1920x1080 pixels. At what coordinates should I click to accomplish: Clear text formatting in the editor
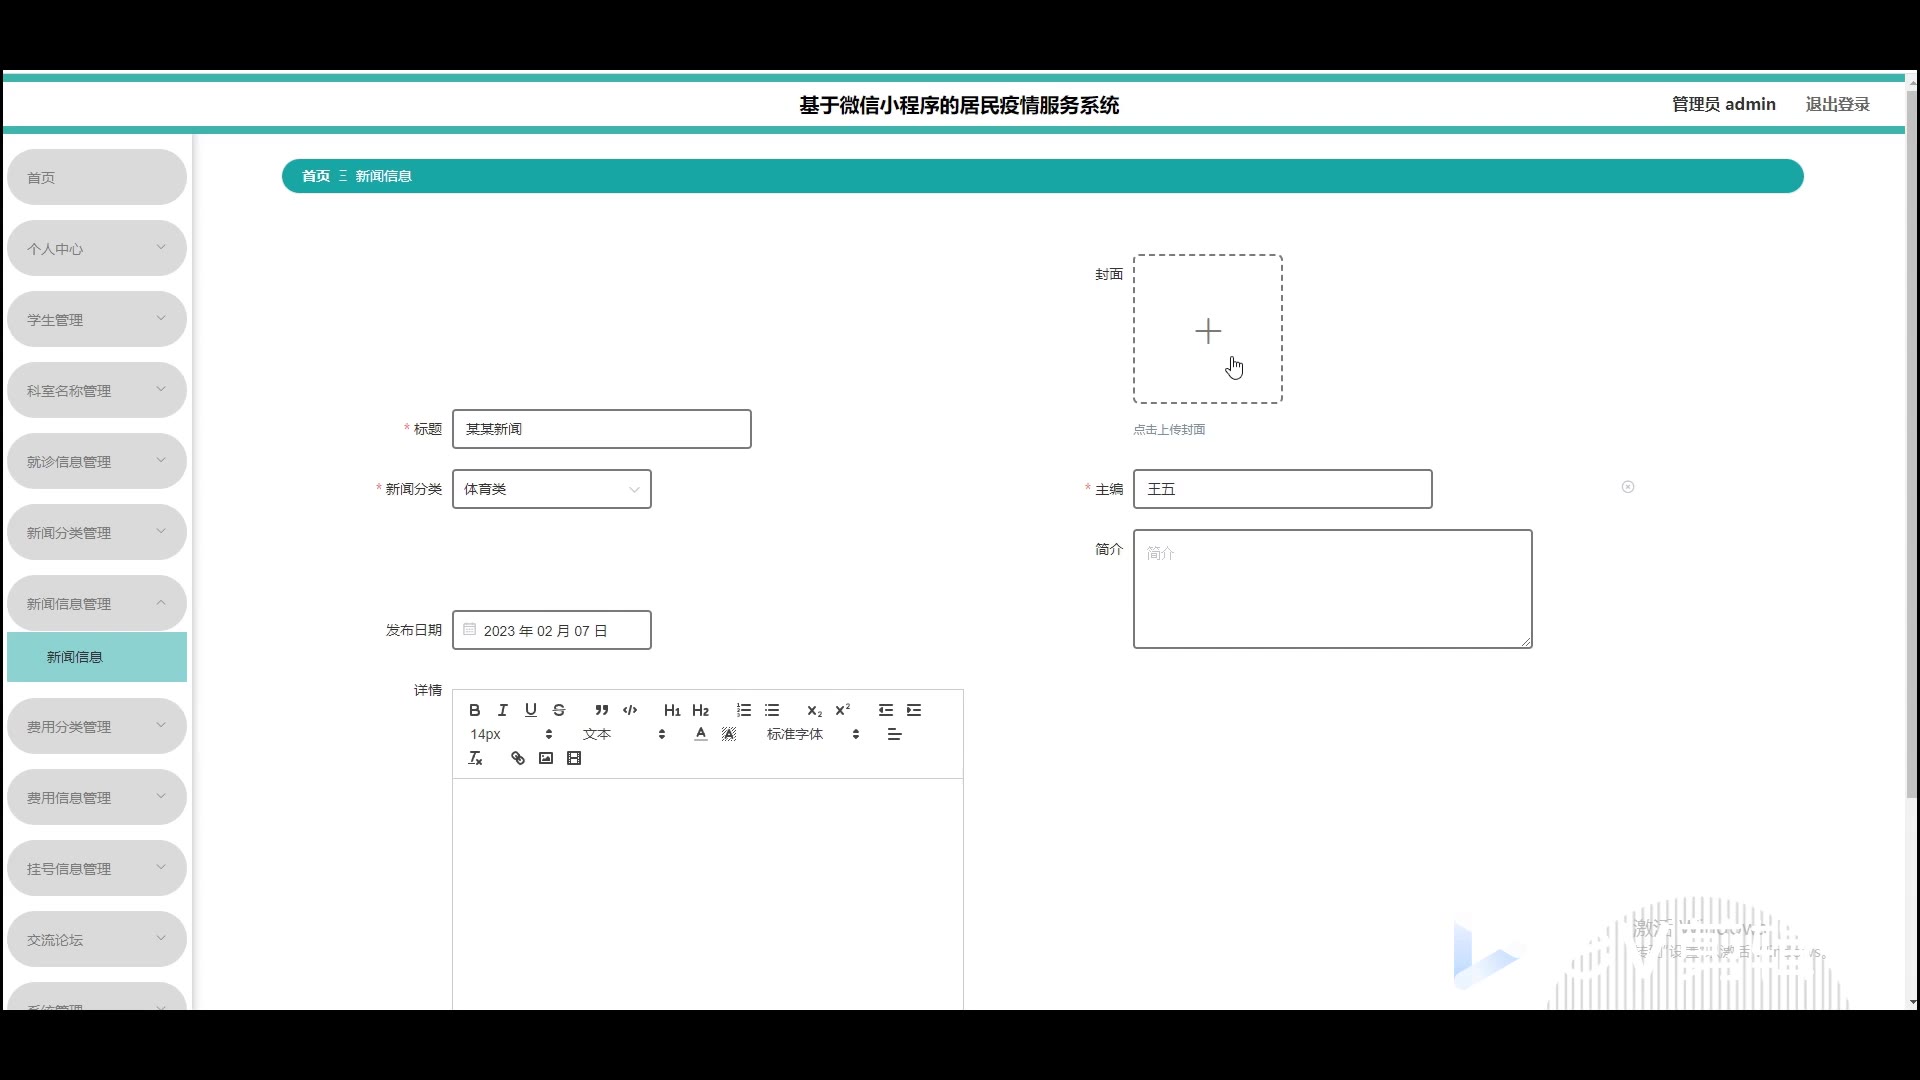pos(476,758)
